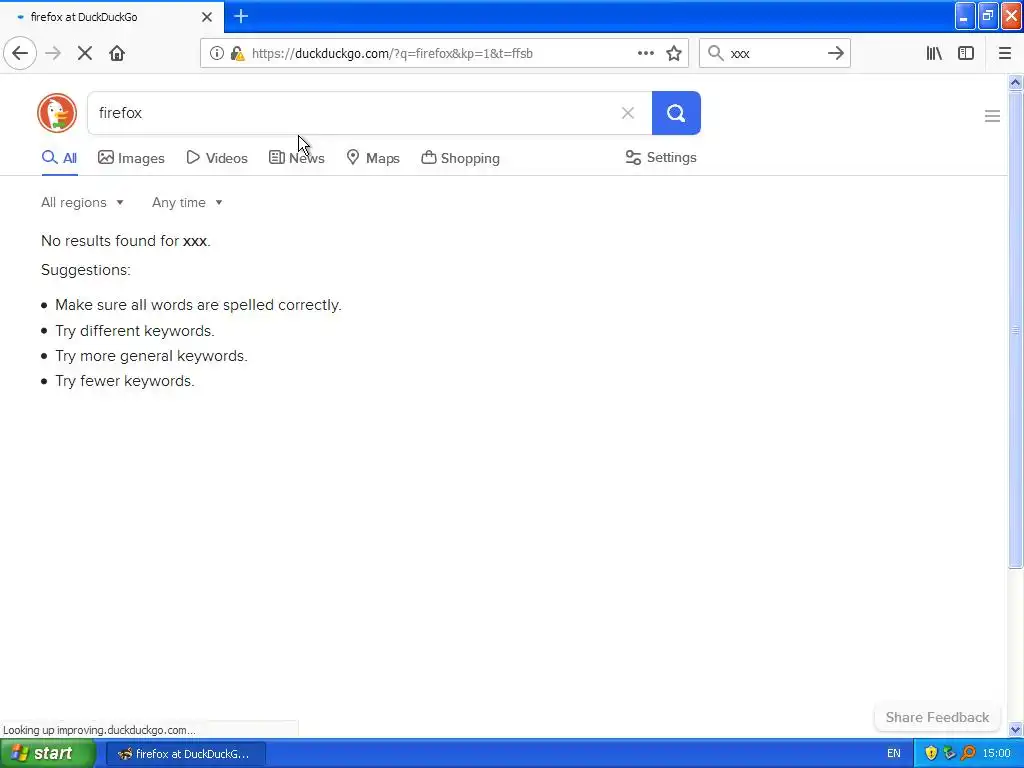Image resolution: width=1024 pixels, height=768 pixels.
Task: Click scrollbar up arrow
Action: (1016, 82)
